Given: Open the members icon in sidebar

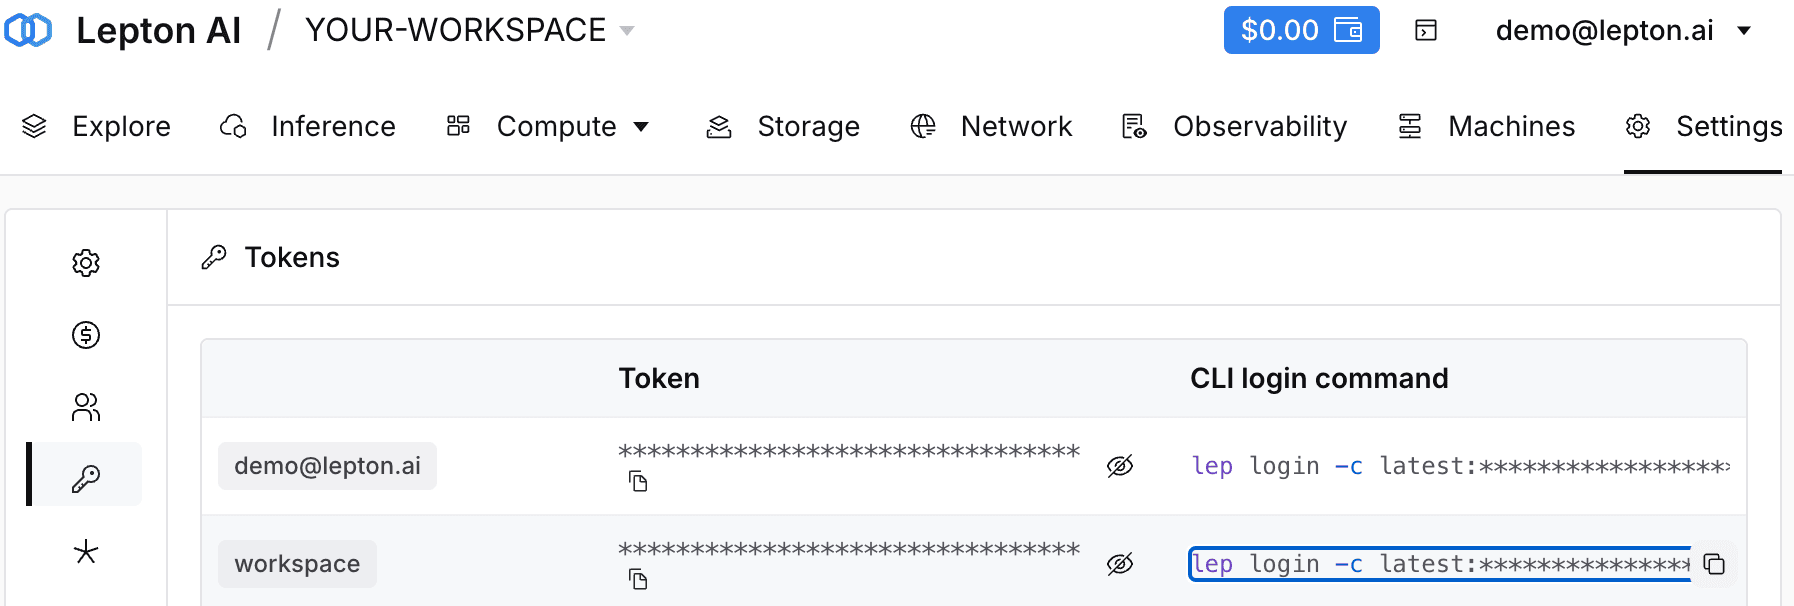Looking at the screenshot, I should (x=86, y=407).
